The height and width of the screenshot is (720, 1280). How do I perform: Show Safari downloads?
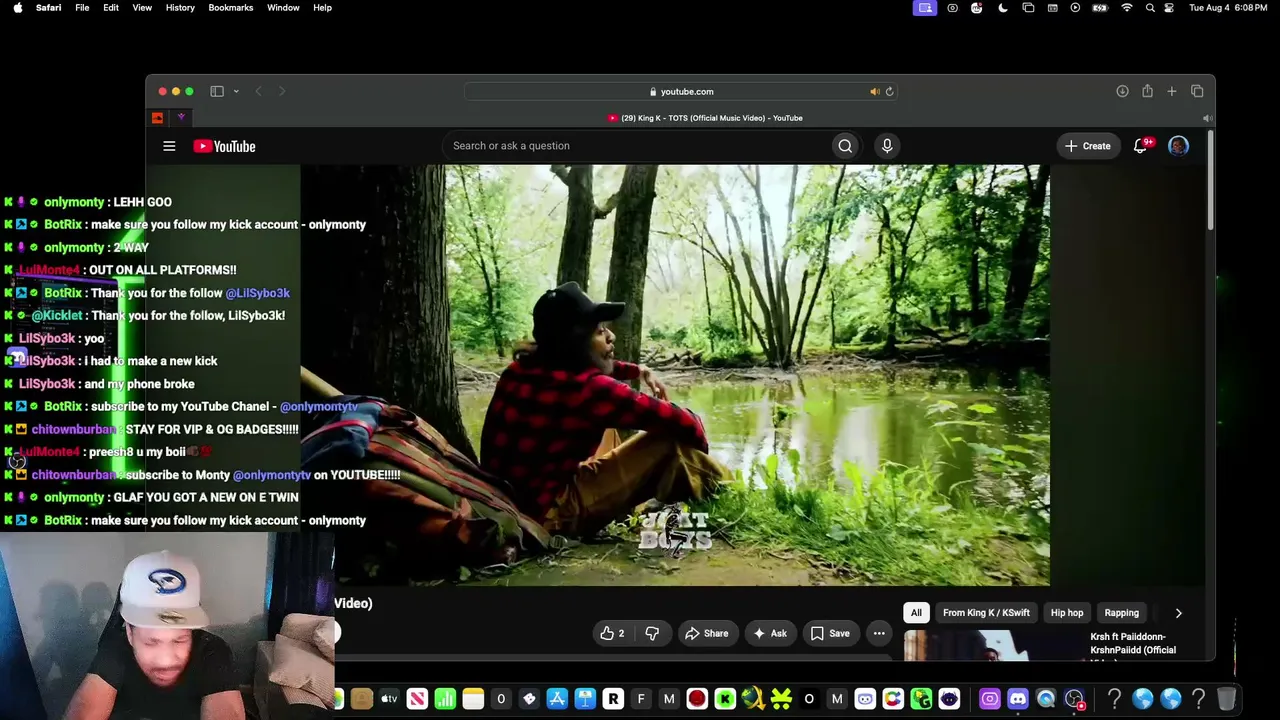click(x=1122, y=91)
